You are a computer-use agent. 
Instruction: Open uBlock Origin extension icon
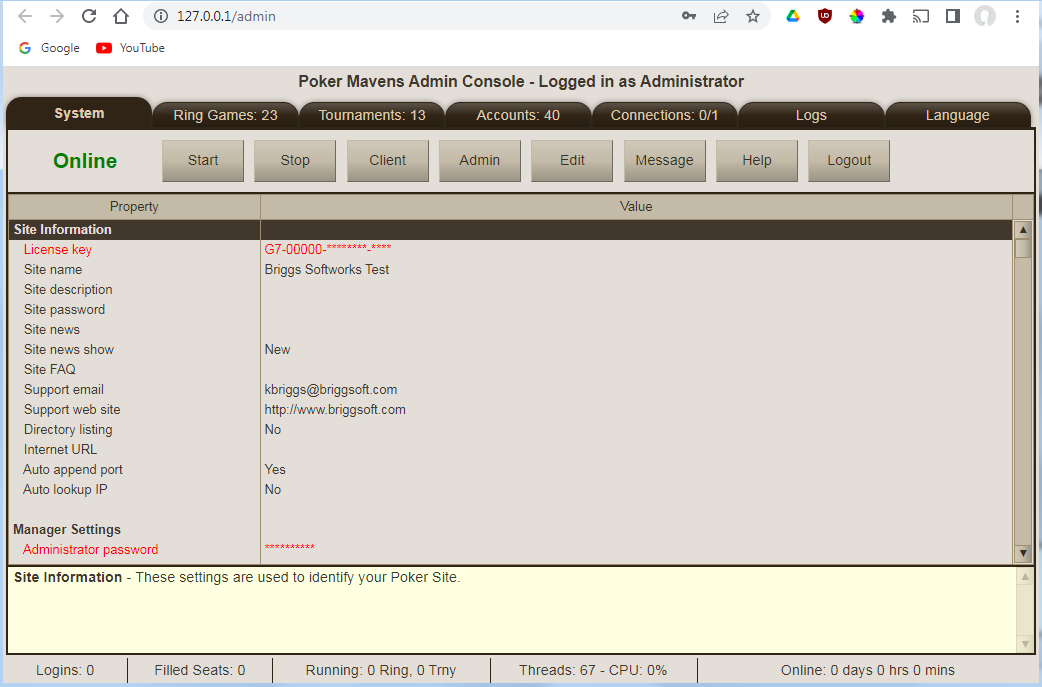pos(825,16)
